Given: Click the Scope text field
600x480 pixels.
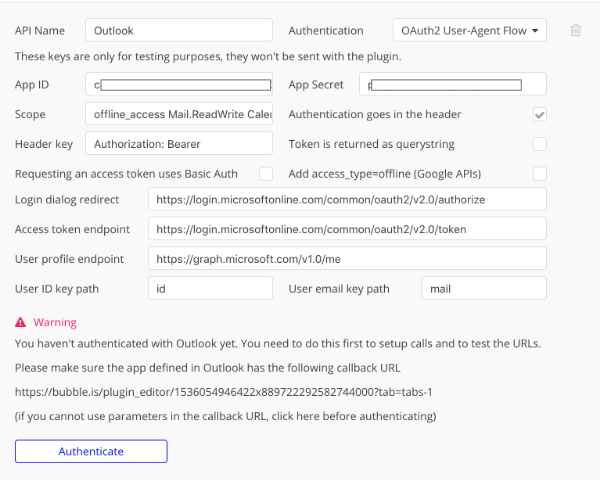Looking at the screenshot, I should click(x=179, y=115).
